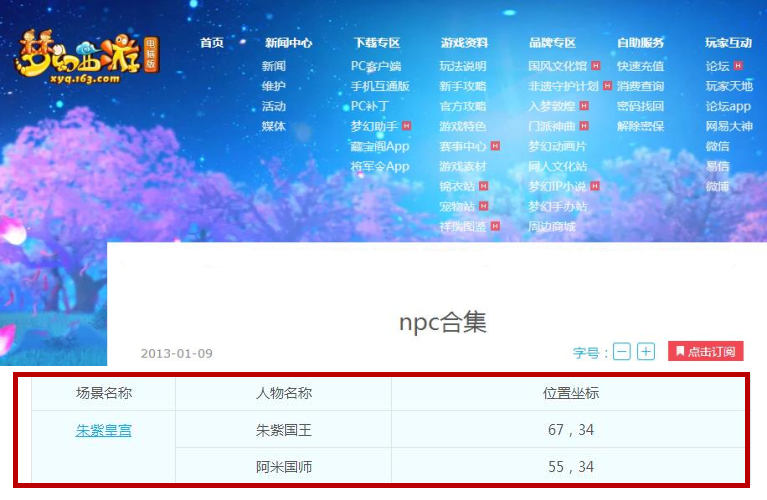This screenshot has height=500, width=767.
Task: Open the 锦衣站 link
Action: pos(457,186)
